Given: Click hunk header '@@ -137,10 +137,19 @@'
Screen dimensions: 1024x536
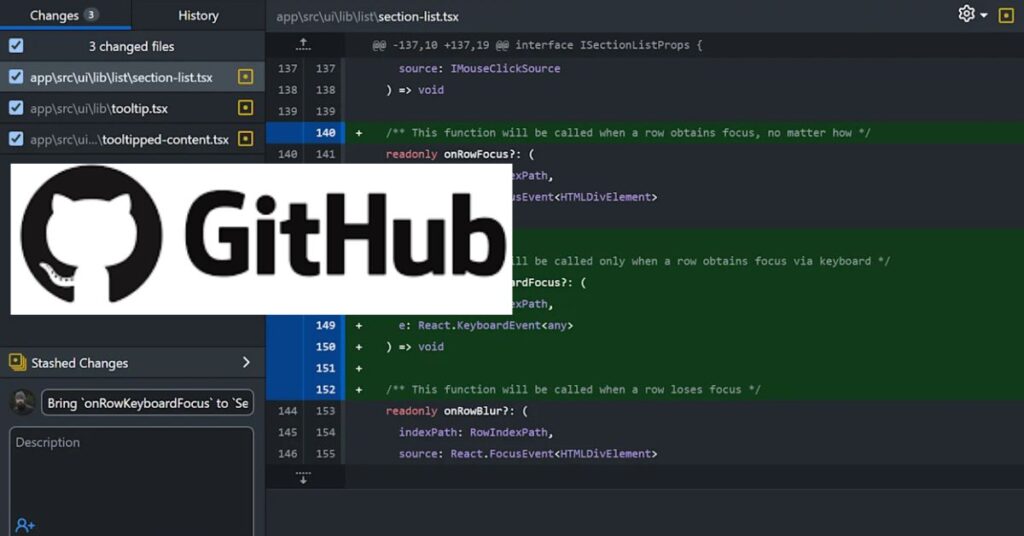Looking at the screenshot, I should point(440,45).
